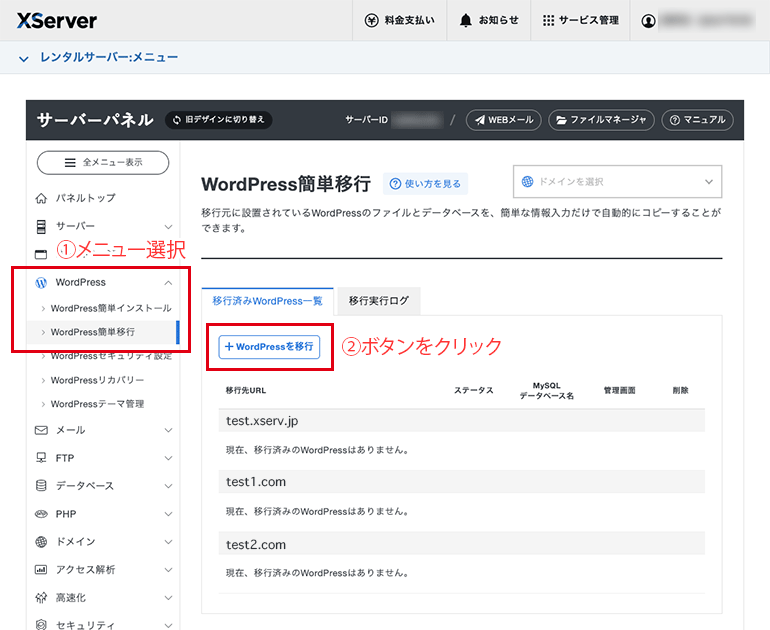This screenshot has height=630, width=770.
Task: Open ファイルマネージャ button
Action: coord(601,120)
